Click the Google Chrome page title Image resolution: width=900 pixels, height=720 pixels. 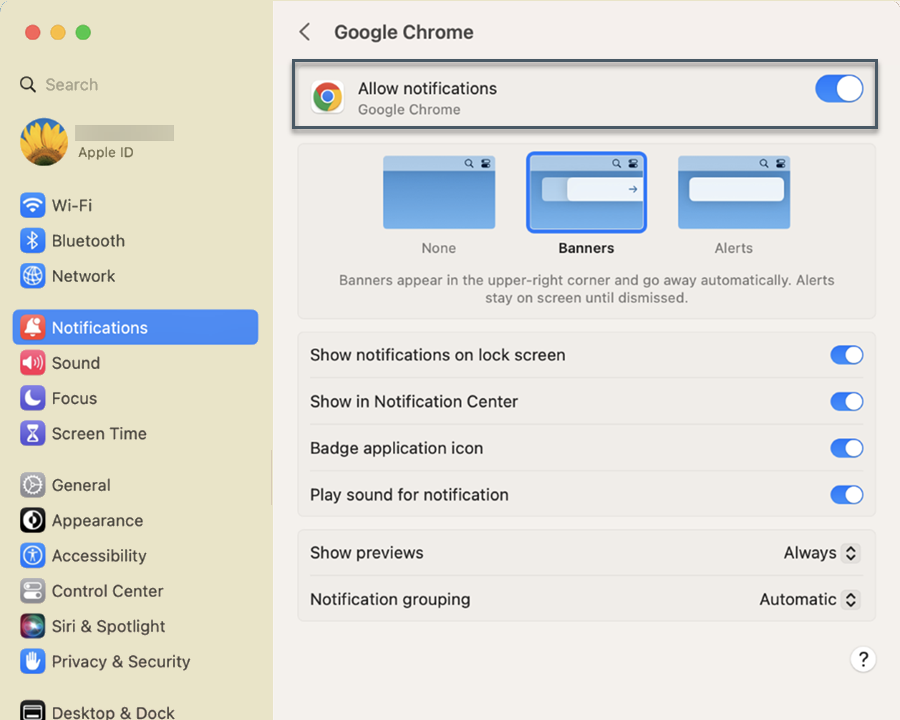click(x=404, y=32)
